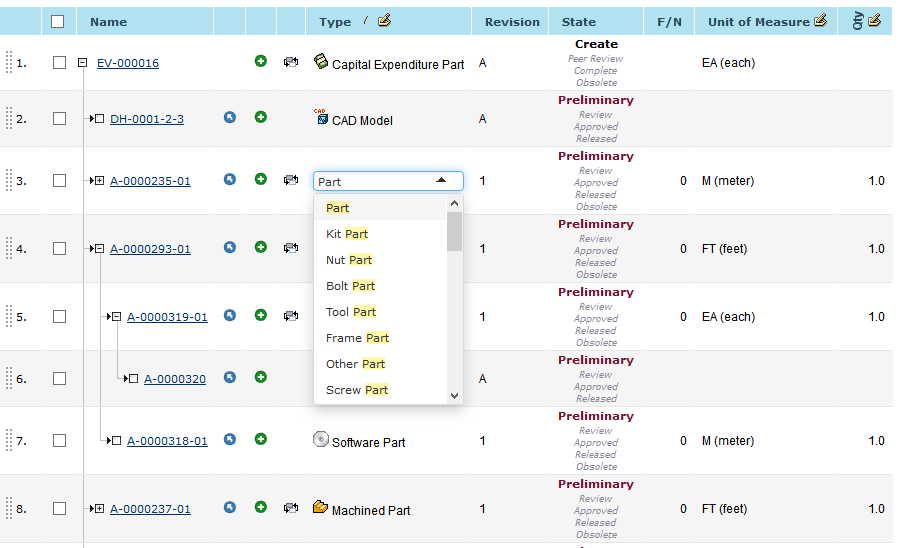This screenshot has height=548, width=900.
Task: Click the edit pencil in the Type header
Action: tap(385, 21)
